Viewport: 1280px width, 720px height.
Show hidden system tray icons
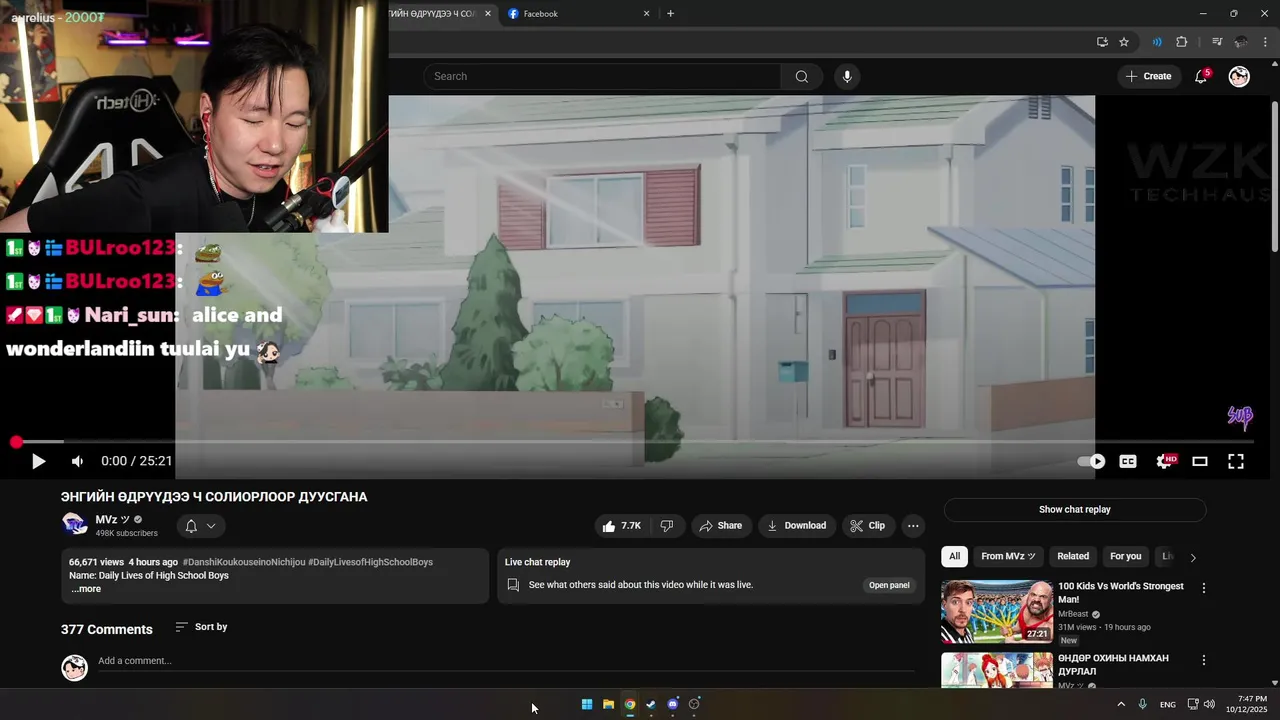pos(1121,704)
